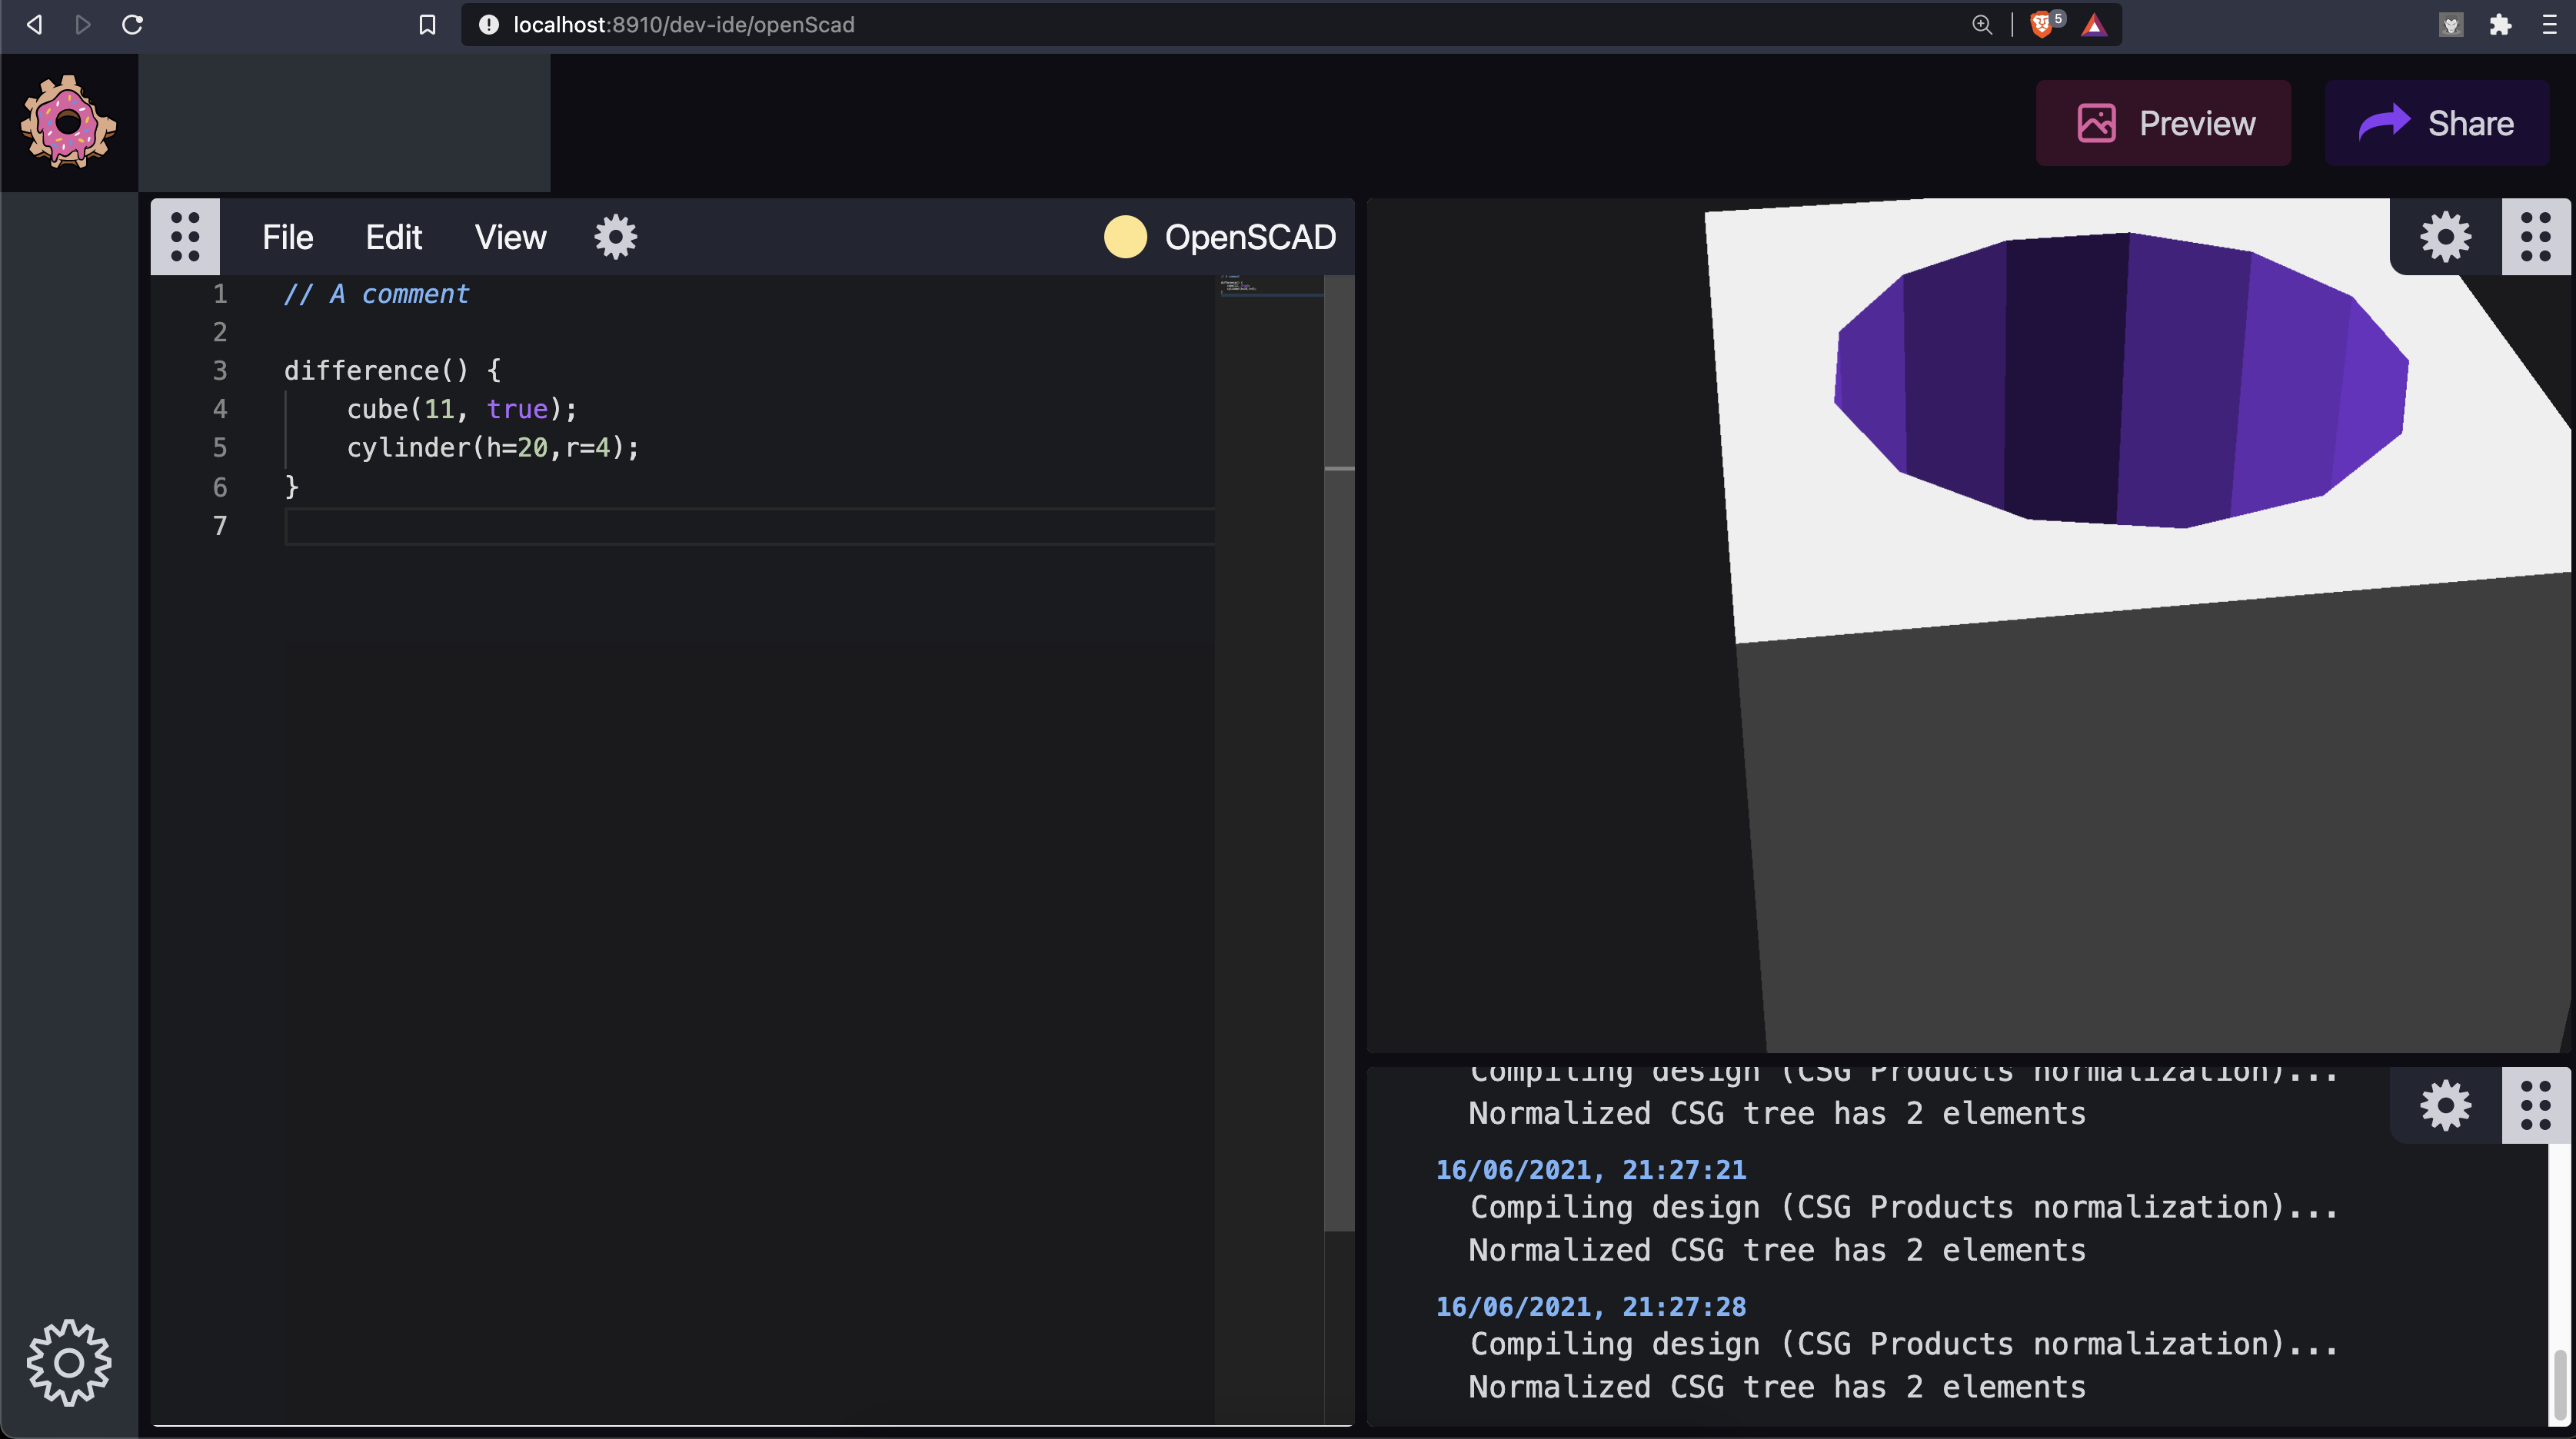Click the Share button
Viewport: 2576px width, 1439px height.
[x=2436, y=123]
